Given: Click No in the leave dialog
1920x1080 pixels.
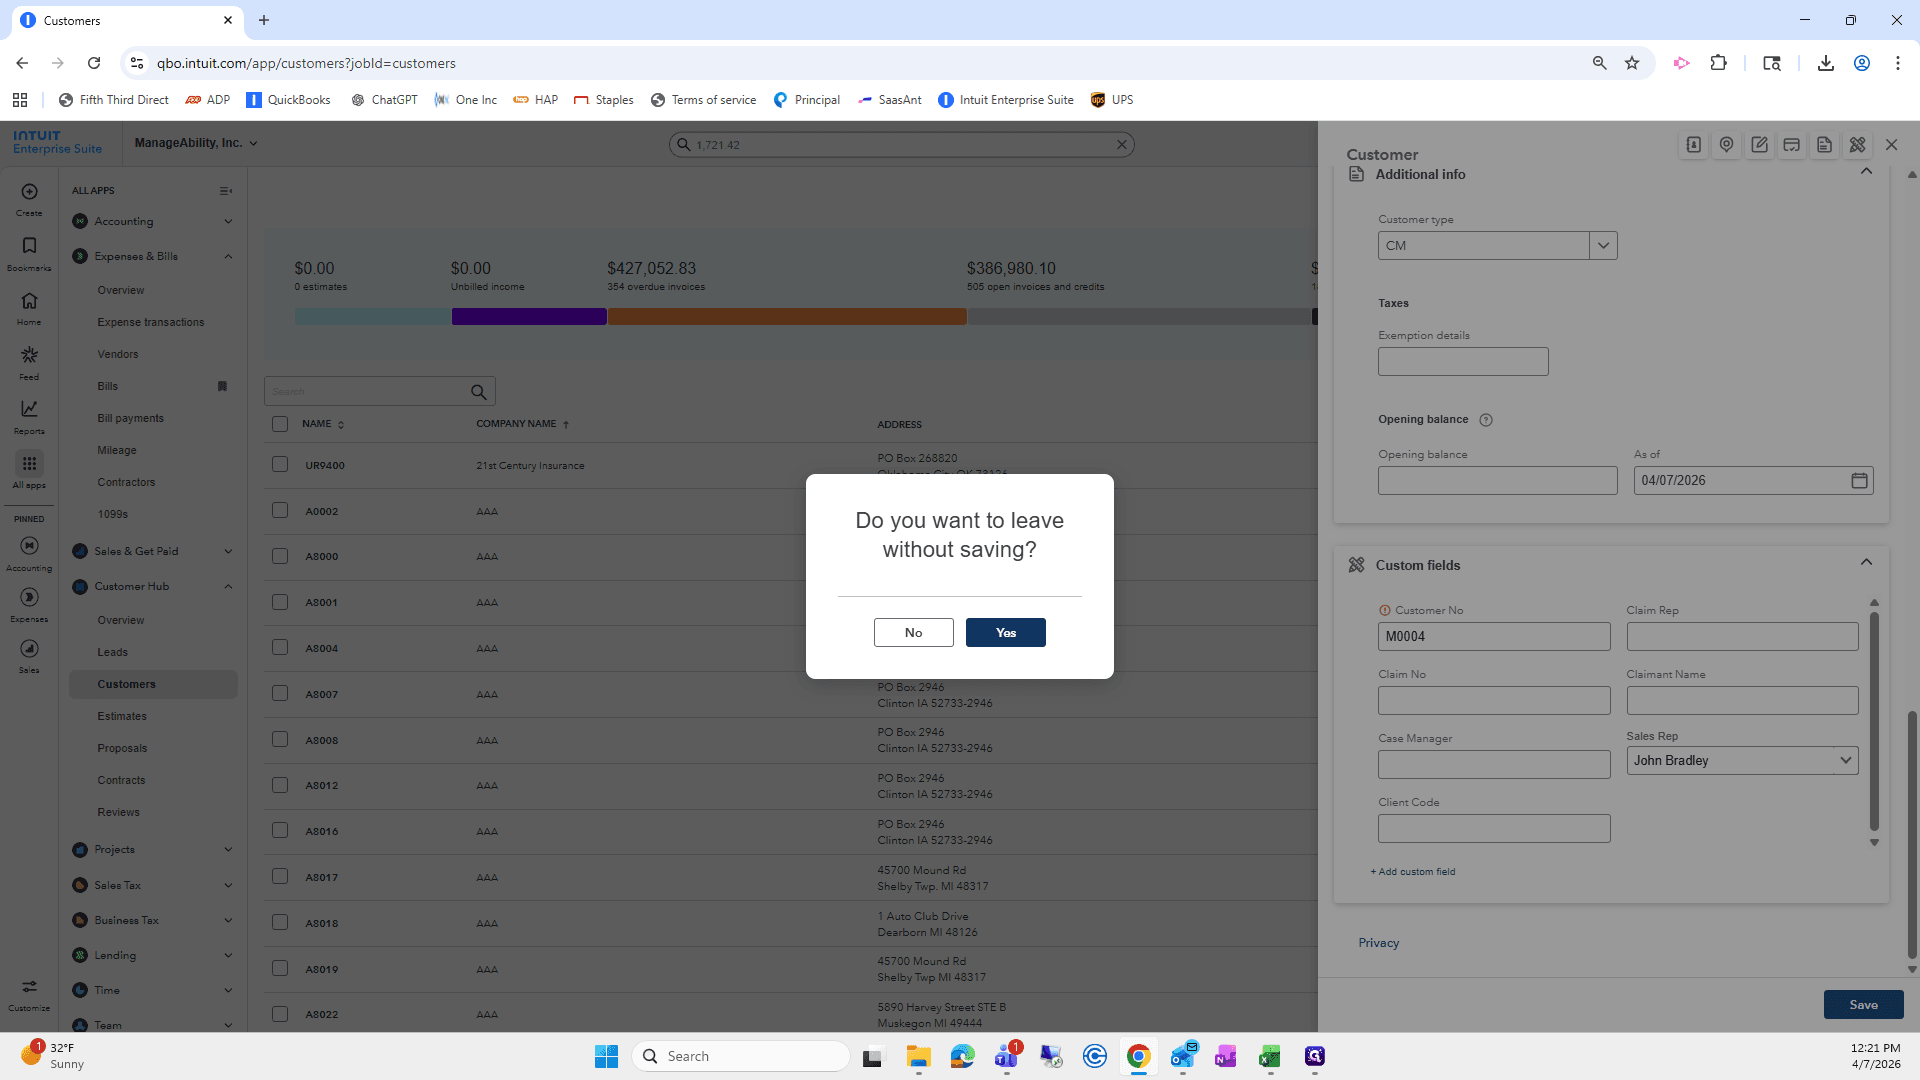Looking at the screenshot, I should coord(913,632).
